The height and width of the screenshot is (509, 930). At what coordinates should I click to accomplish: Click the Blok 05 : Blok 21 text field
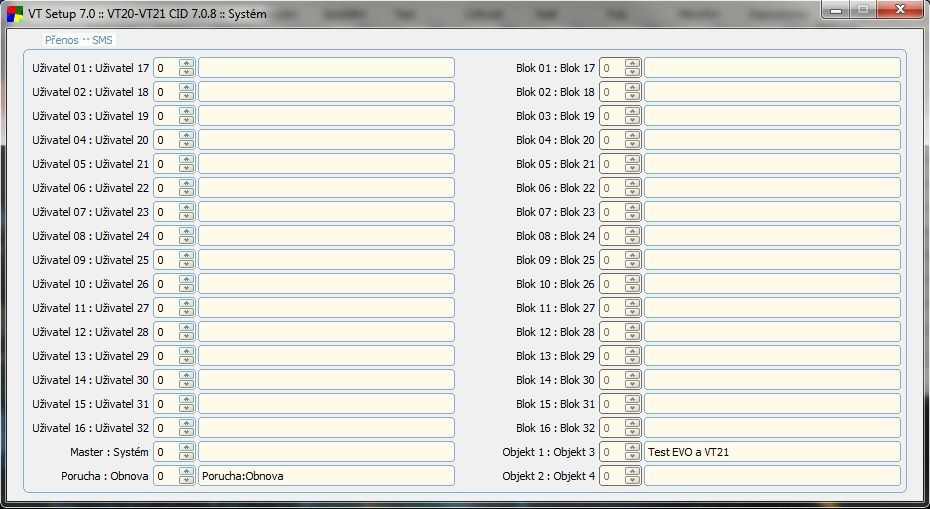pos(772,164)
